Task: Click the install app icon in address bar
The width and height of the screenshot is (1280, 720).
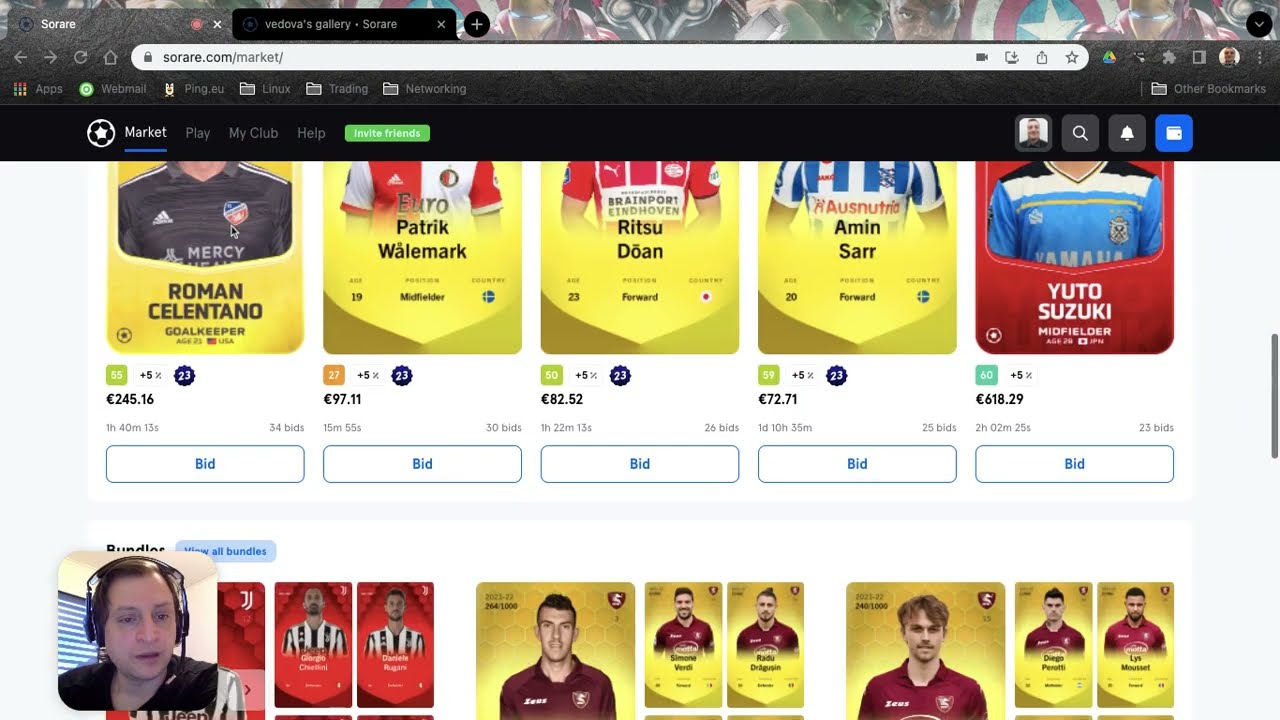Action: click(x=1012, y=58)
